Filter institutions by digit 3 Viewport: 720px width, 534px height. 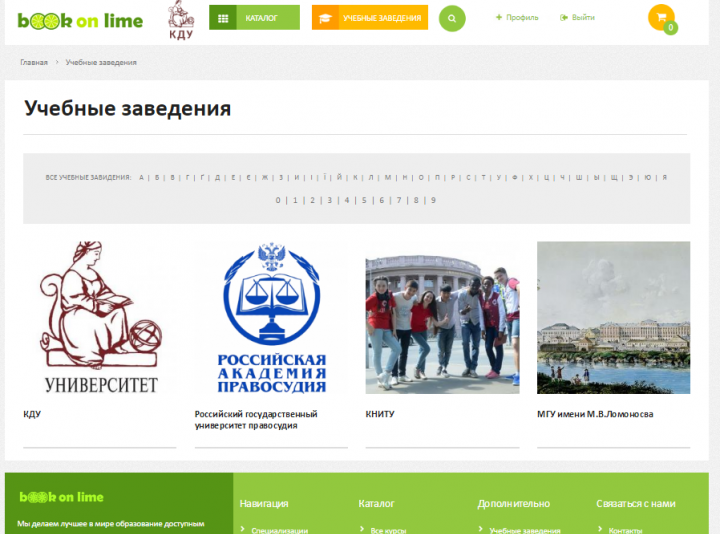pyautogui.click(x=330, y=200)
